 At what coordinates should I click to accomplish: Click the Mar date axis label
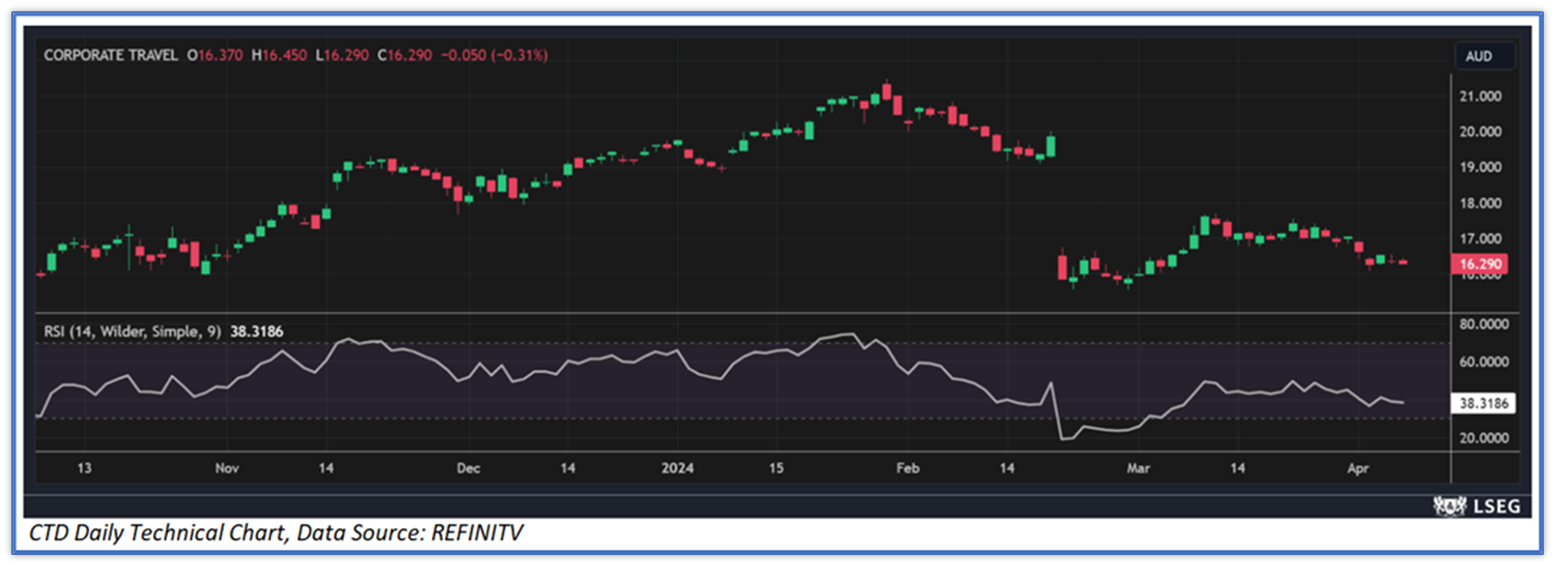[1137, 467]
